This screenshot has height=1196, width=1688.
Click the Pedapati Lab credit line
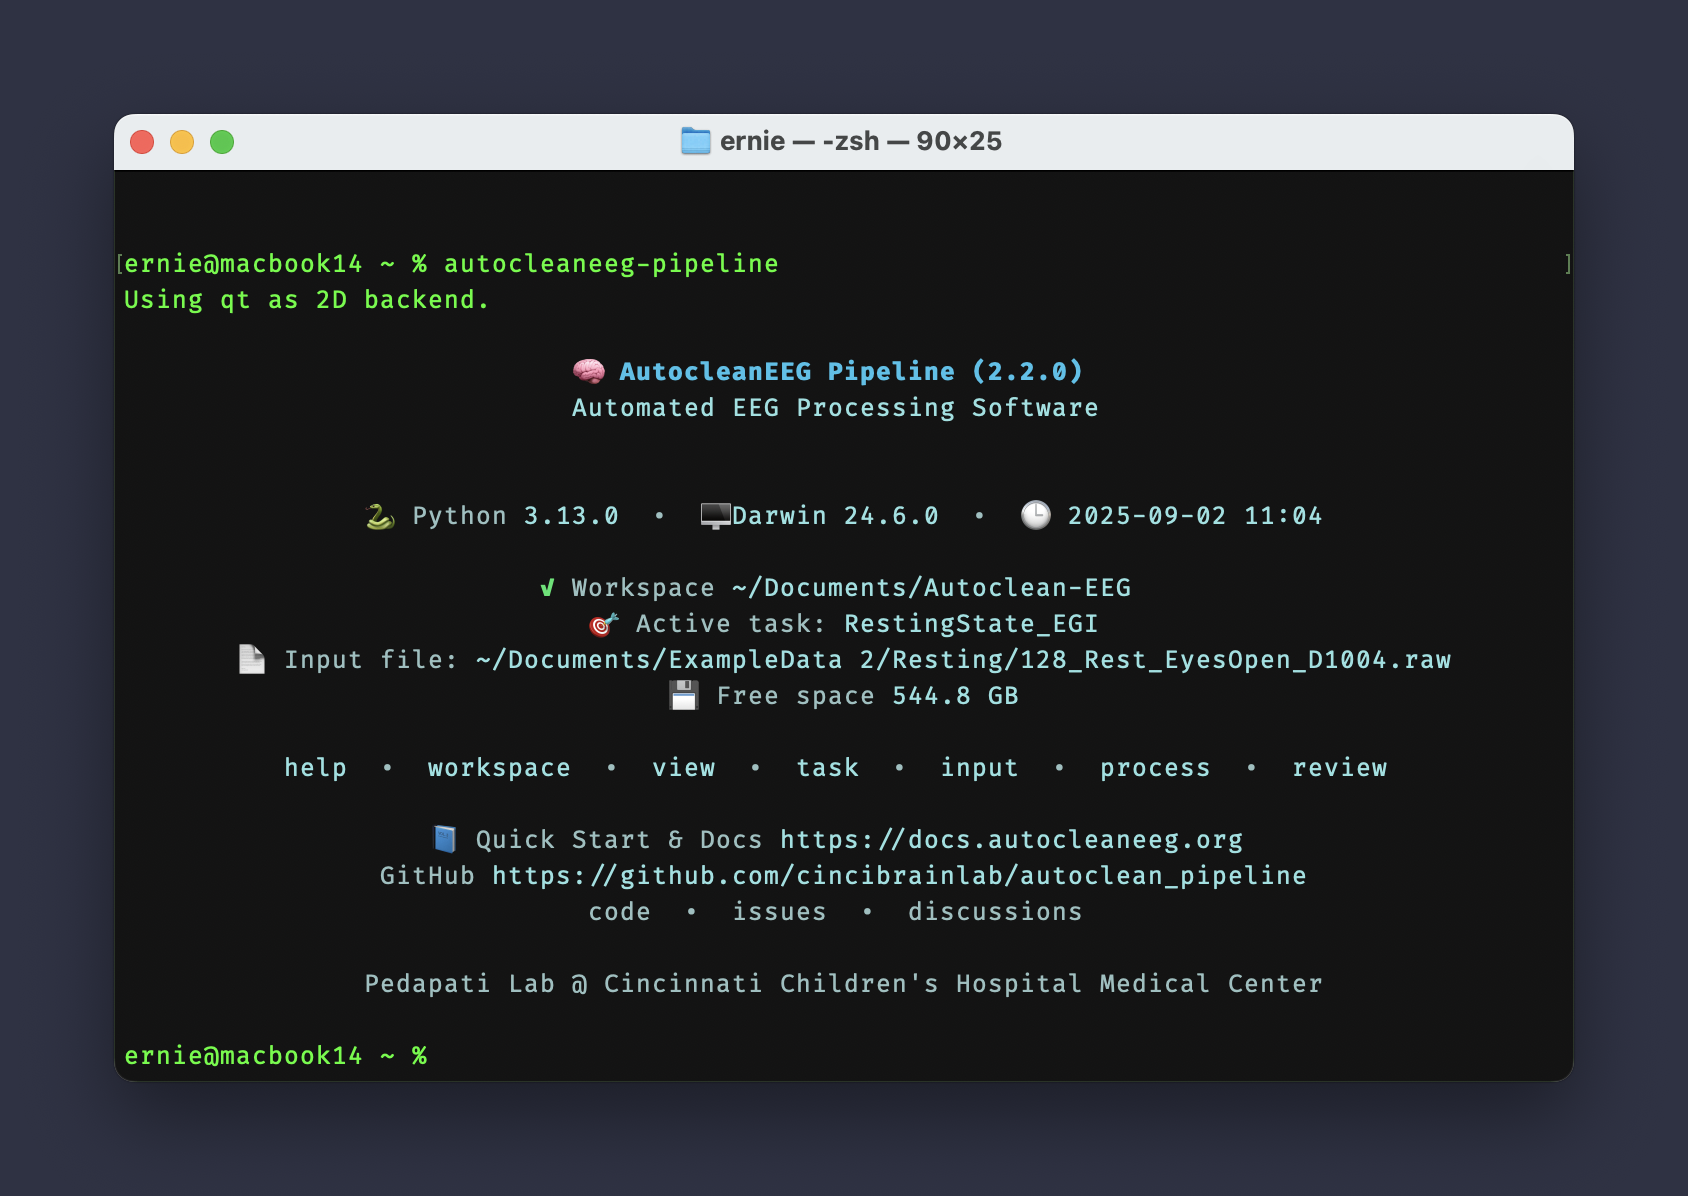843,984
